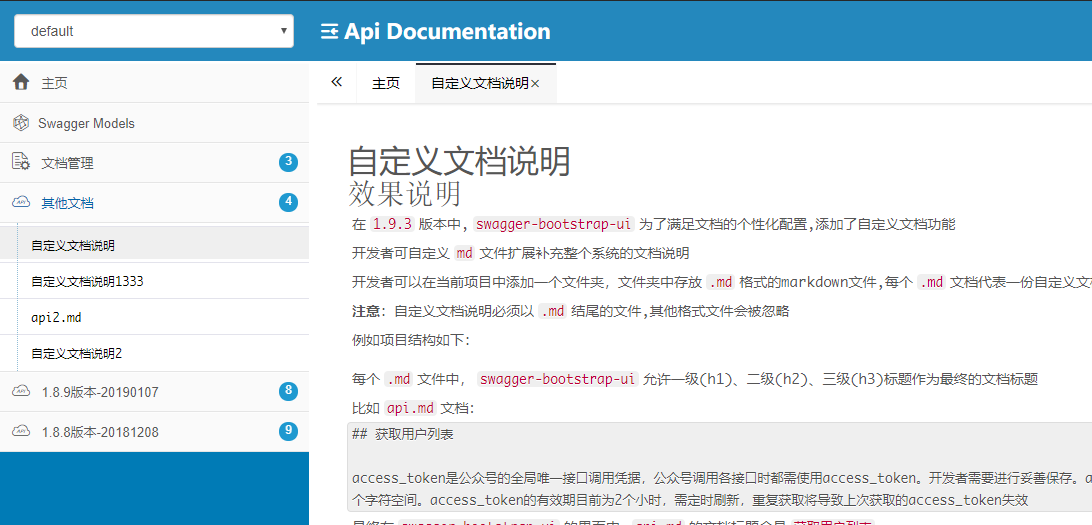The width and height of the screenshot is (1092, 525).
Task: Click the Api Documentation title
Action: pos(447,31)
